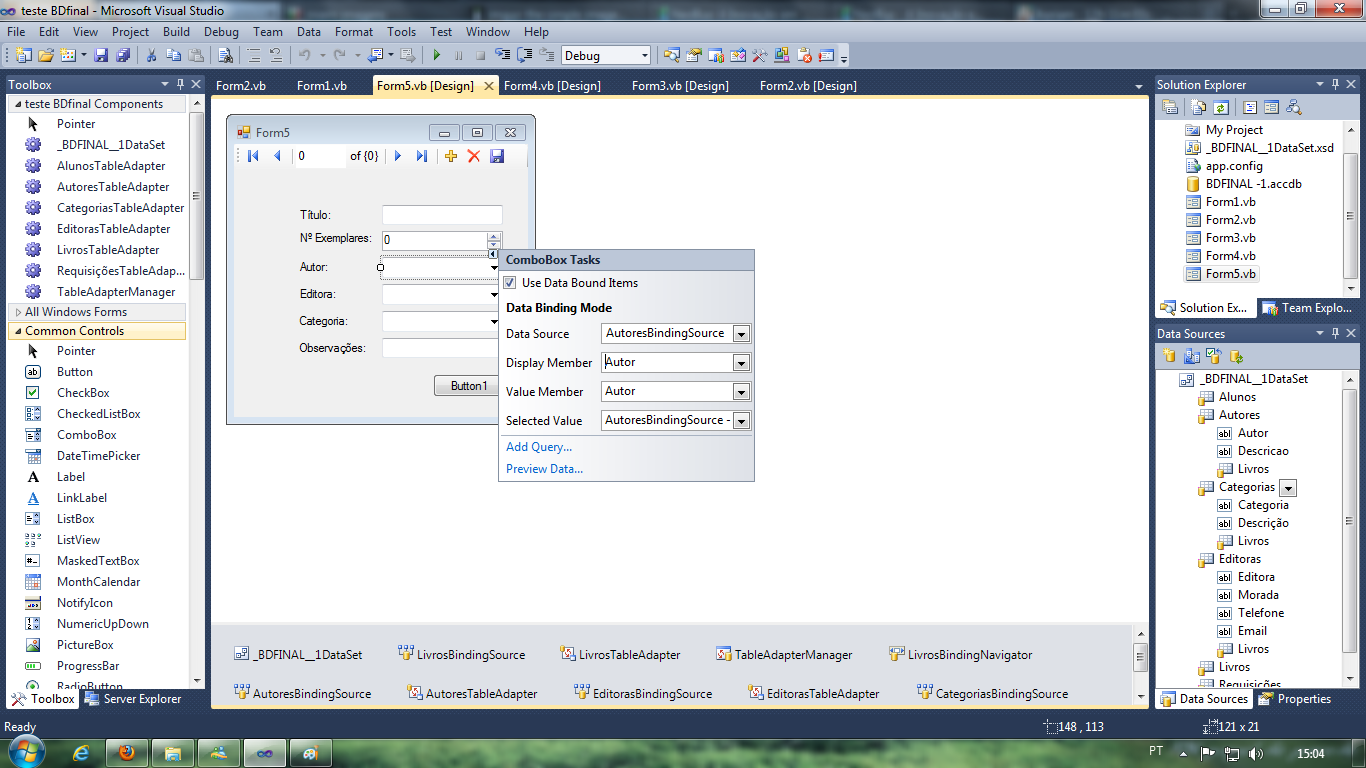Pick the DateTimePicker tool from Toolbox
The height and width of the screenshot is (768, 1366).
(x=98, y=456)
